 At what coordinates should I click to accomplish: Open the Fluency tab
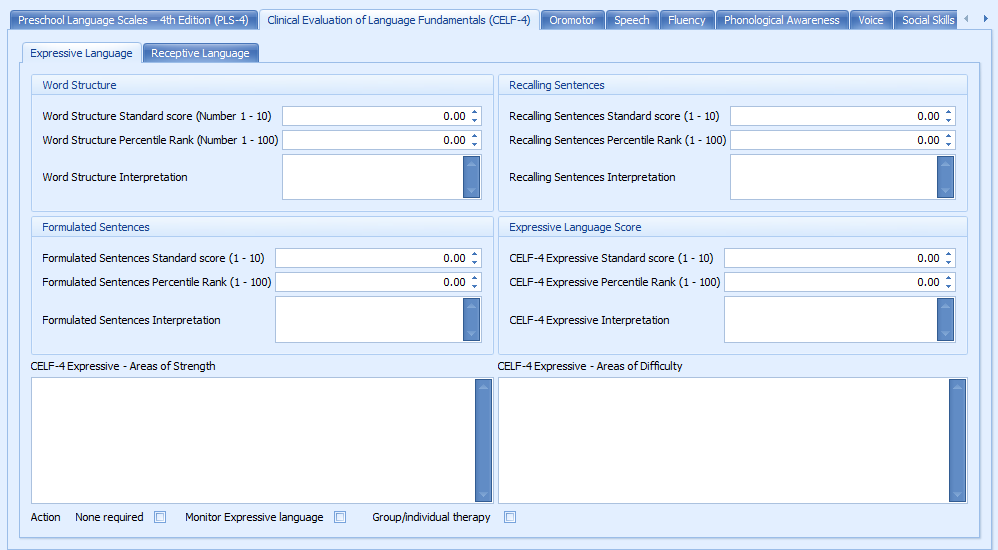pos(687,20)
